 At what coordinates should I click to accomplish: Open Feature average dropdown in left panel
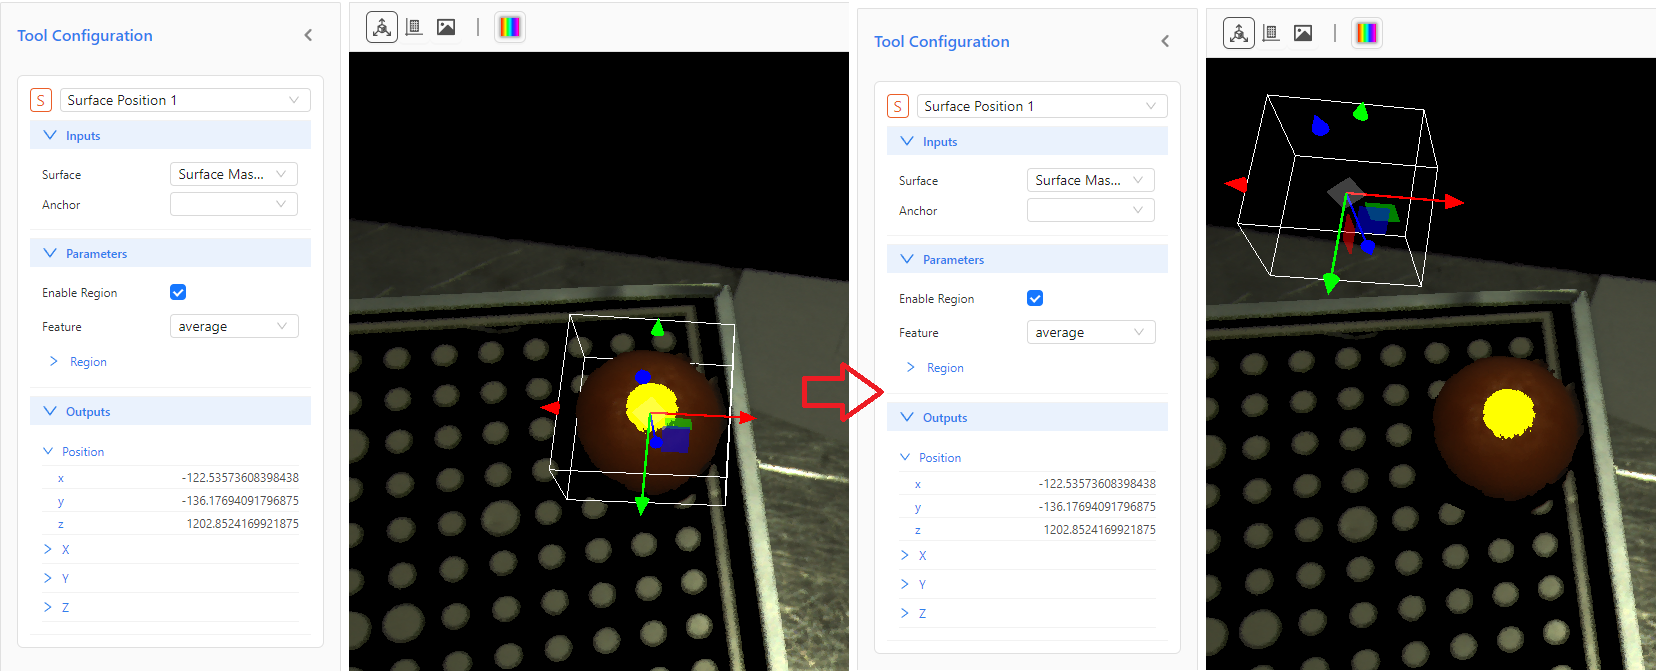point(234,326)
